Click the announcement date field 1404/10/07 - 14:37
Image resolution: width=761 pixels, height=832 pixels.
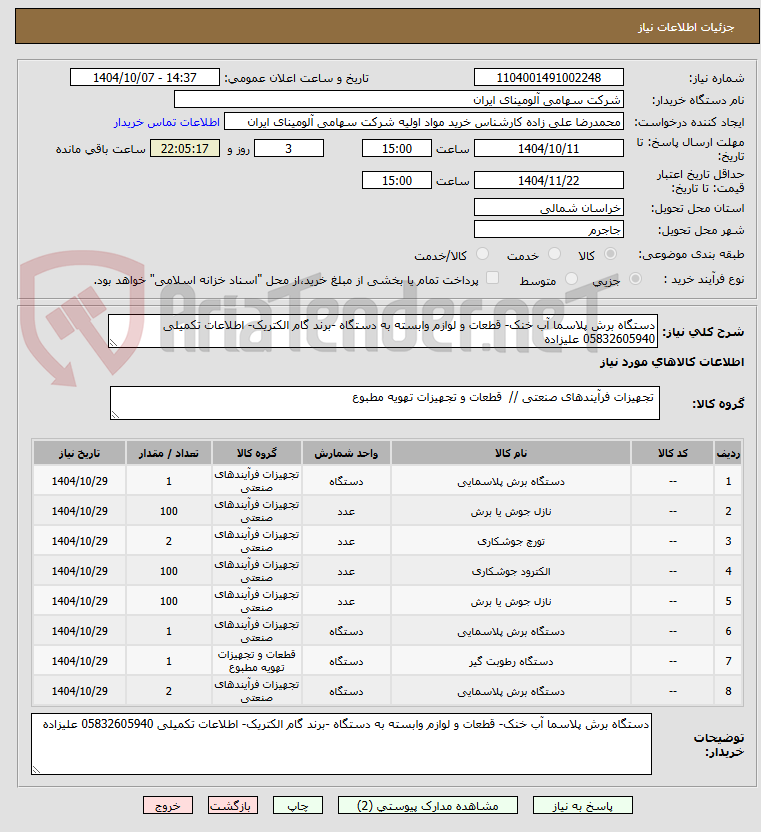[x=145, y=77]
